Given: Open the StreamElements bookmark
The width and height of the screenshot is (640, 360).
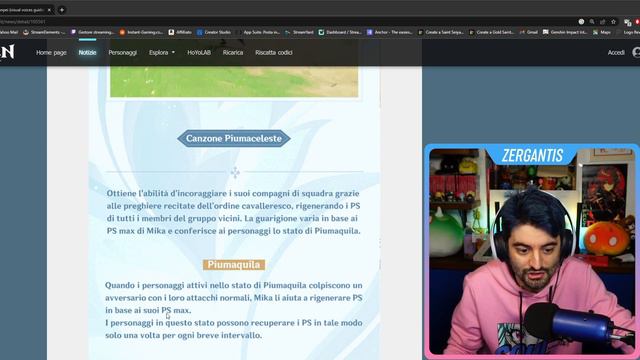Looking at the screenshot, I should (44, 32).
